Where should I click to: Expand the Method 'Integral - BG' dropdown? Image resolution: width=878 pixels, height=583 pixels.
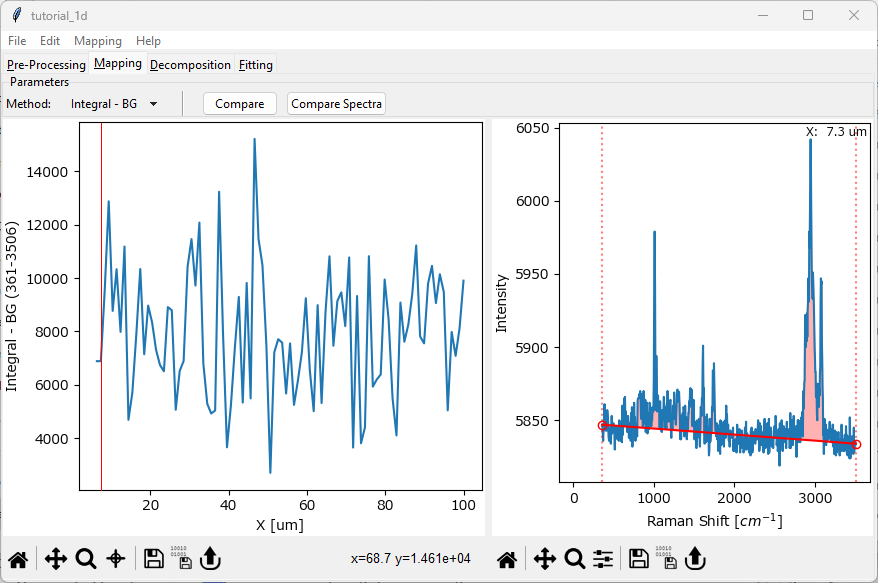pos(114,104)
